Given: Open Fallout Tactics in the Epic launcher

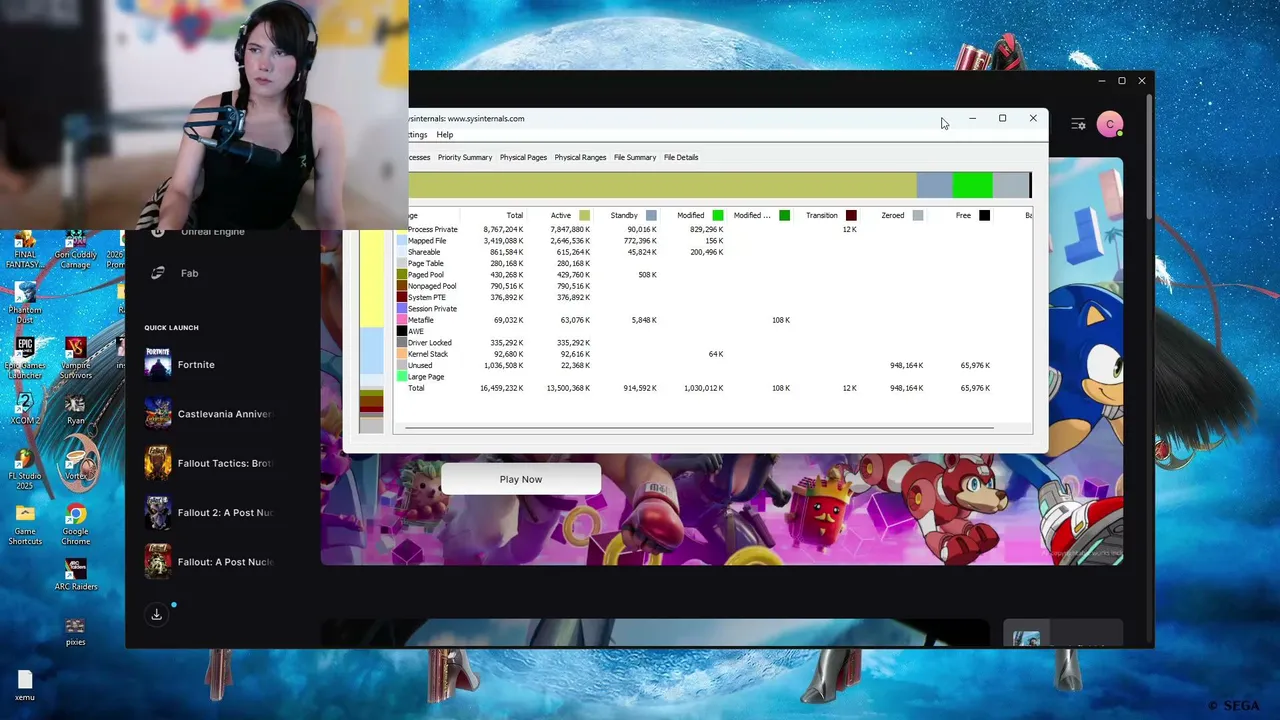Looking at the screenshot, I should [208, 463].
